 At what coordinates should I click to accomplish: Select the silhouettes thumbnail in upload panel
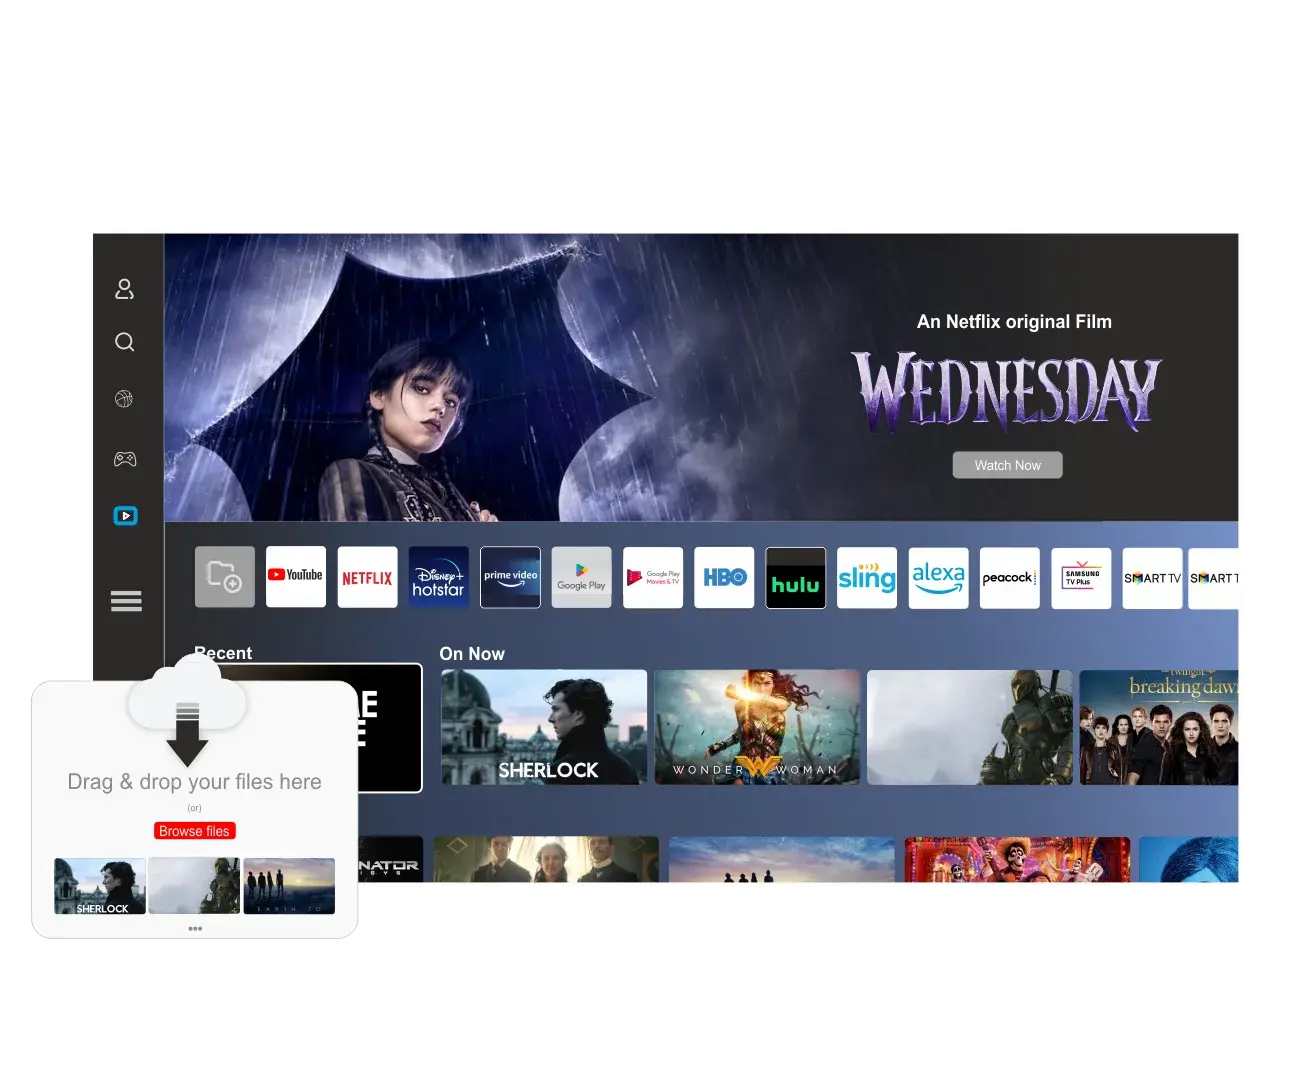pos(289,886)
